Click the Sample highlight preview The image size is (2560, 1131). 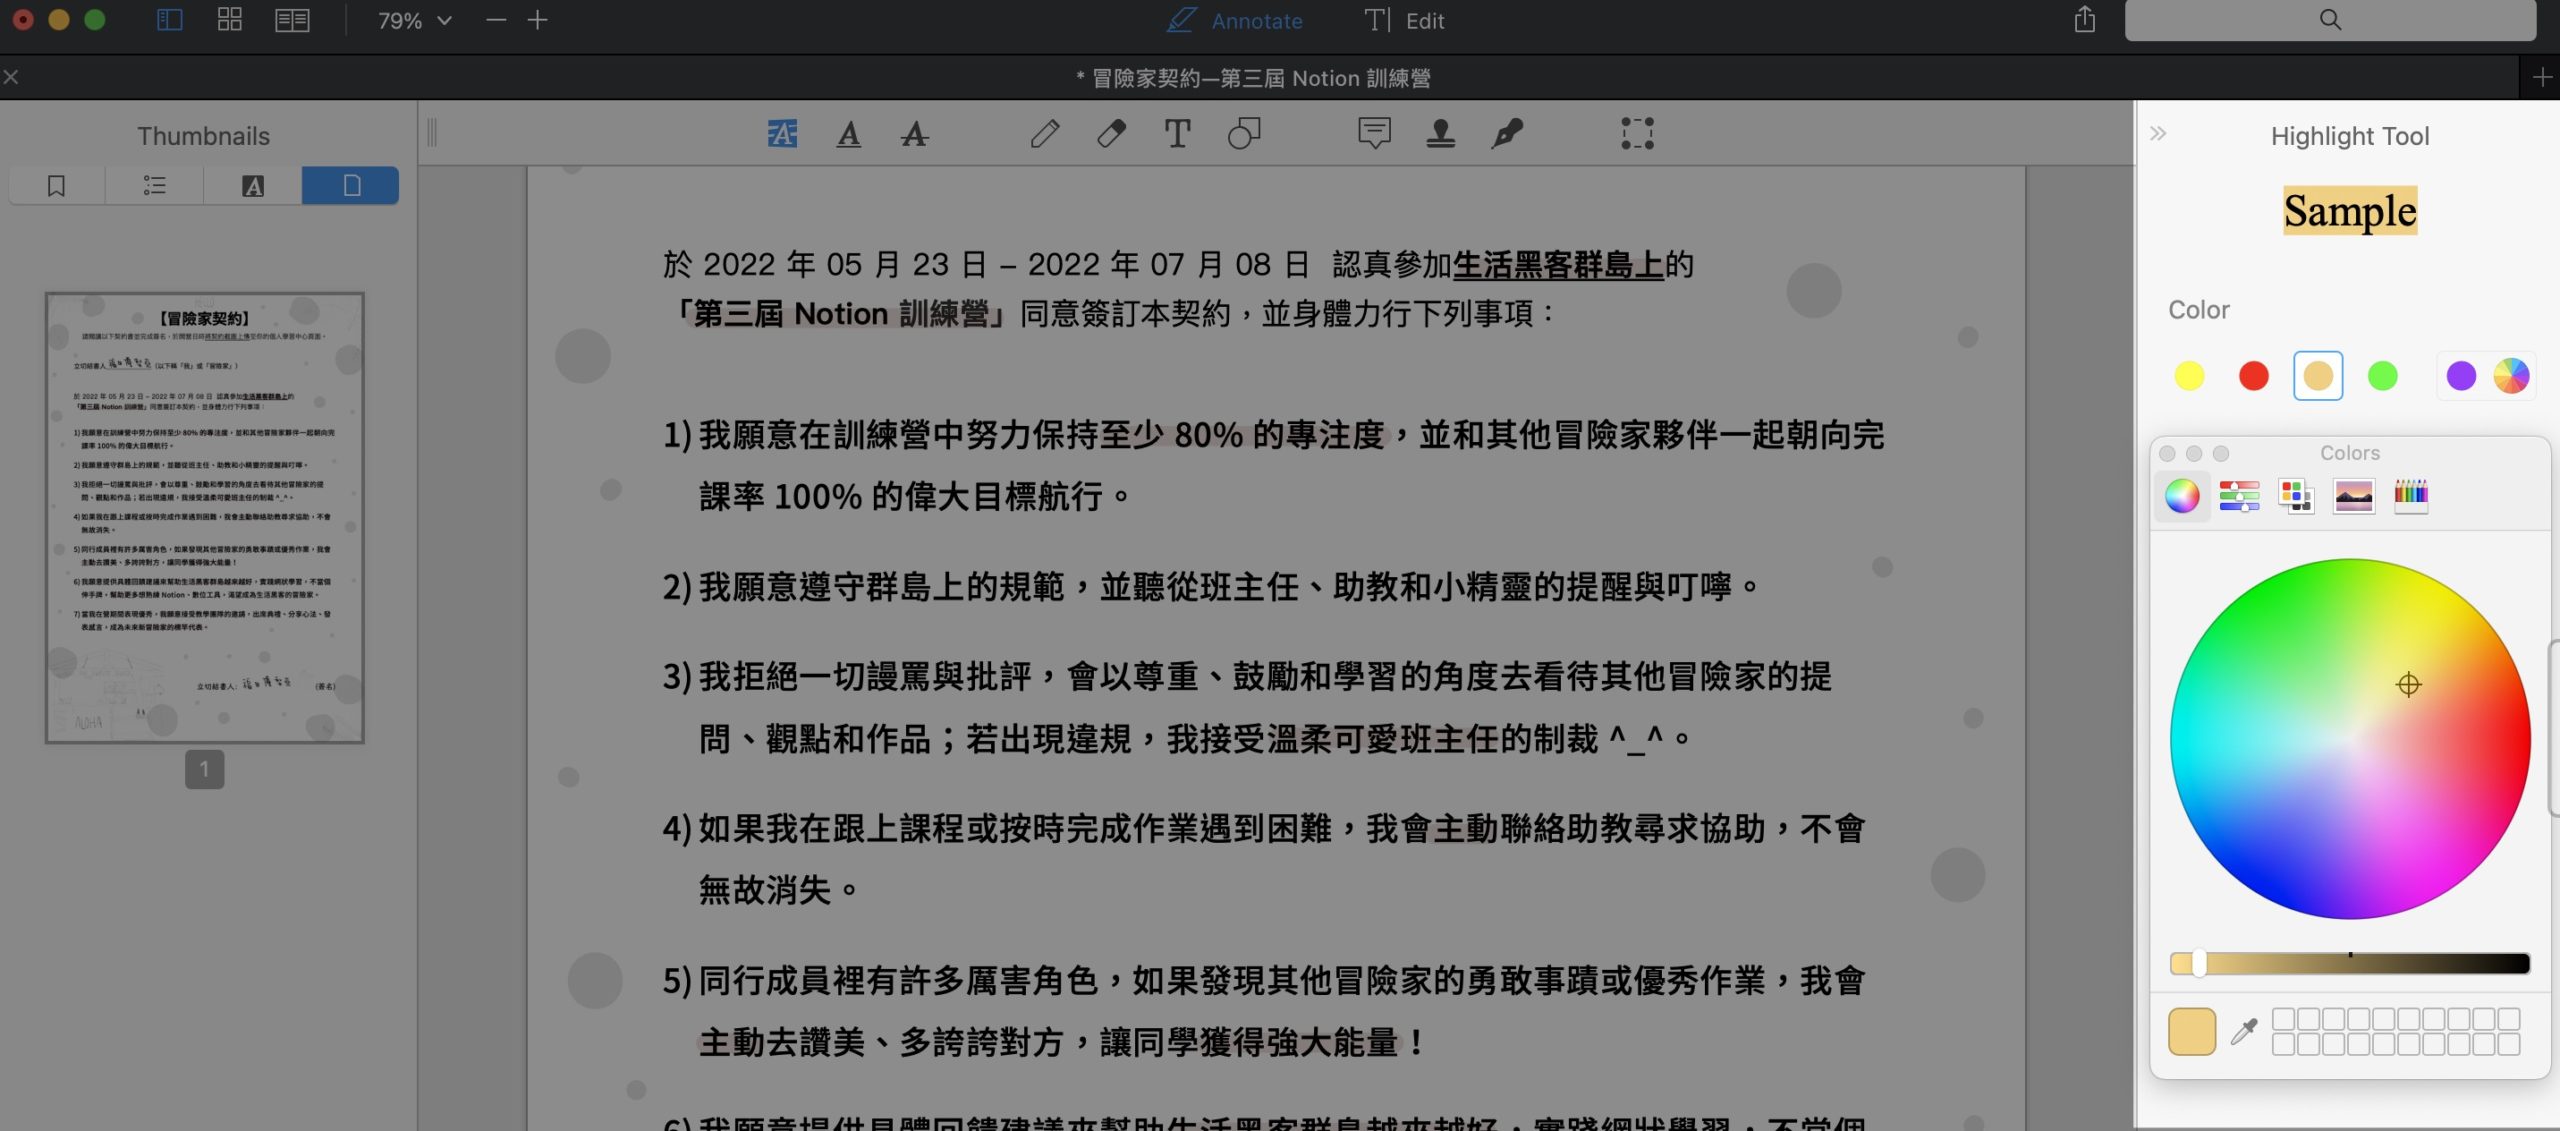pyautogui.click(x=2350, y=211)
